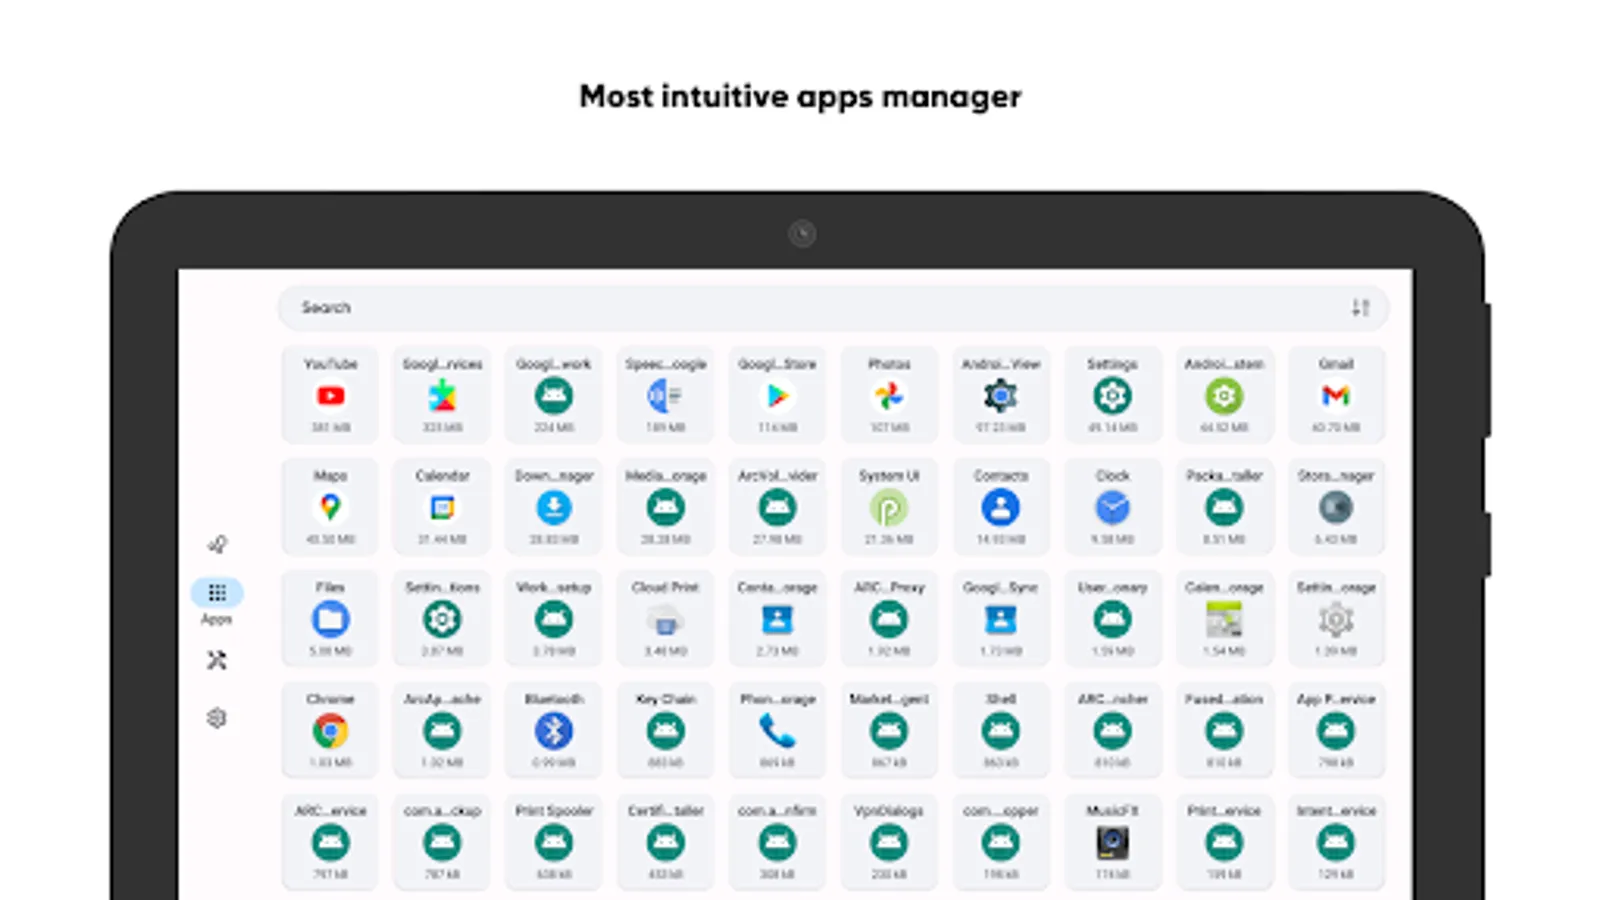
Task: Open the YouTube app card
Action: tap(330, 395)
